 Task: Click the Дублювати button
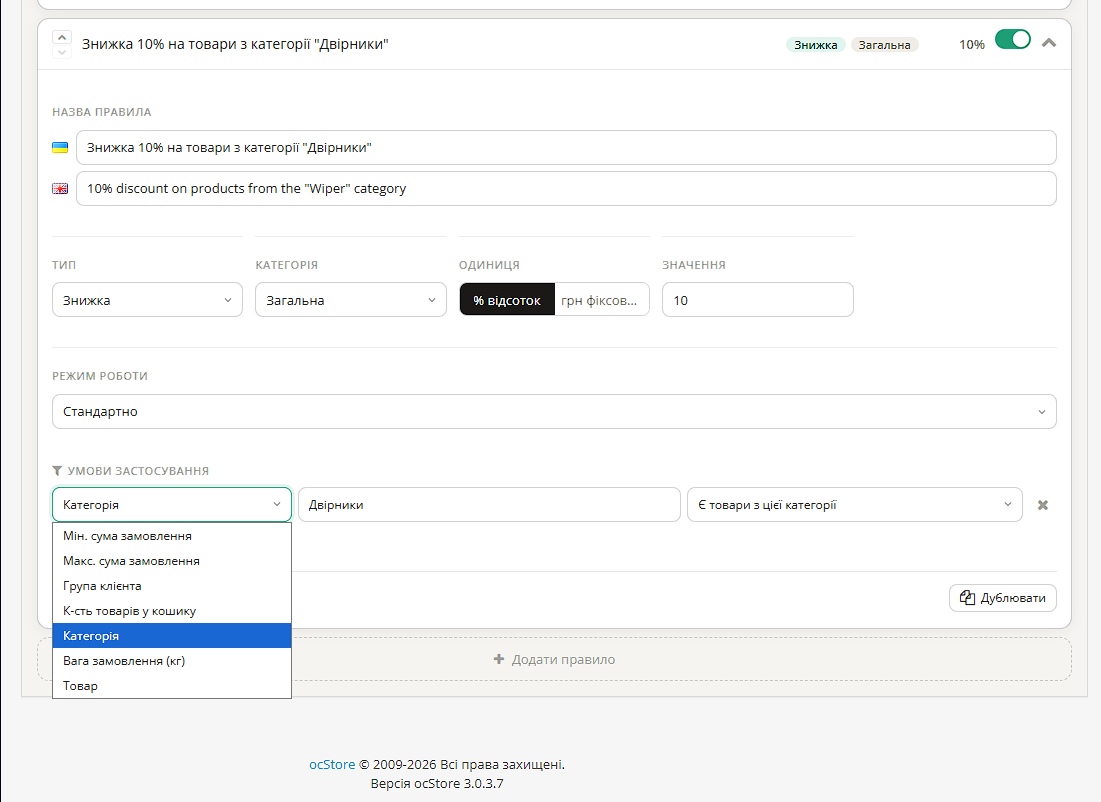coord(1003,598)
